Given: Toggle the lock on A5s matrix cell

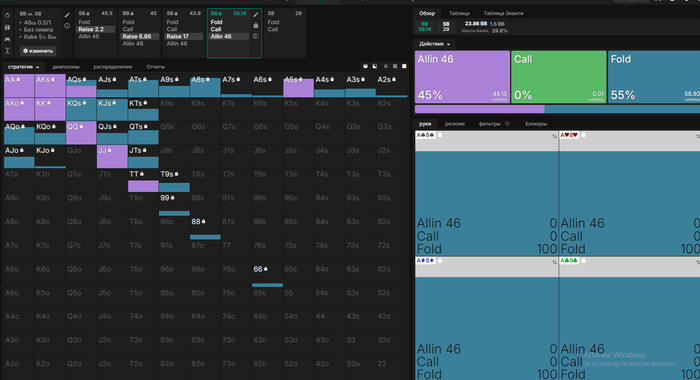Looking at the screenshot, I should tap(301, 79).
